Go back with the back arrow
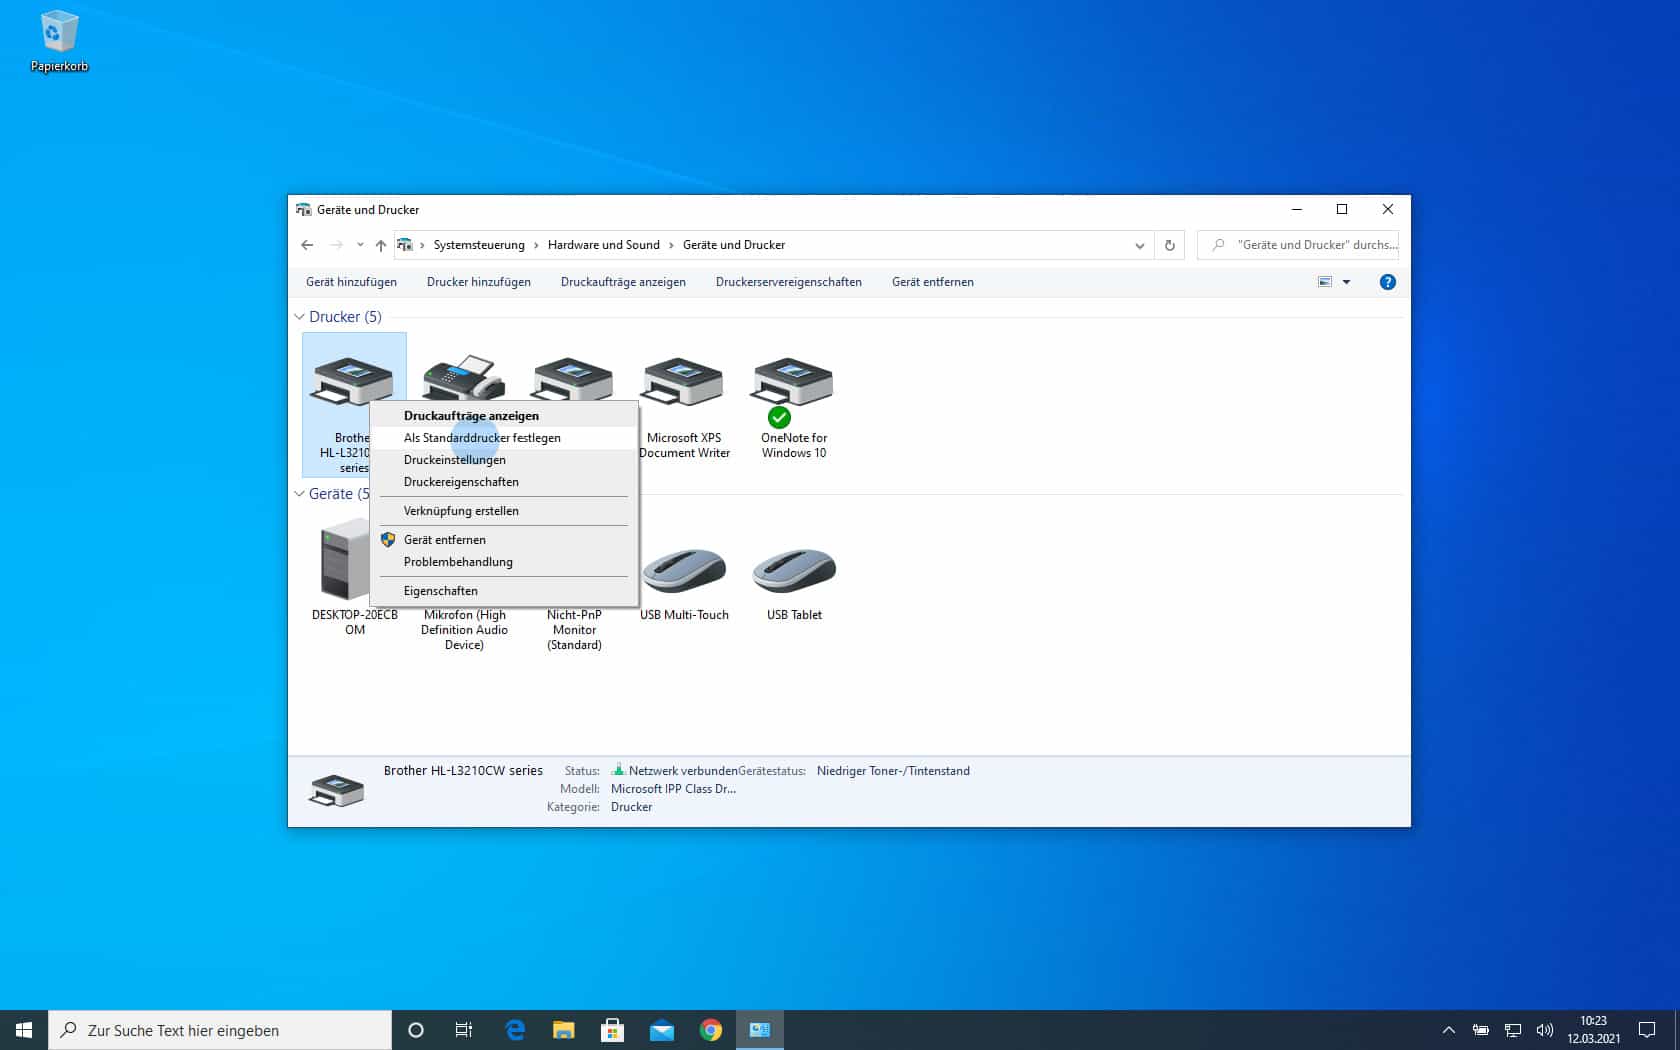Image resolution: width=1680 pixels, height=1050 pixels. [307, 245]
